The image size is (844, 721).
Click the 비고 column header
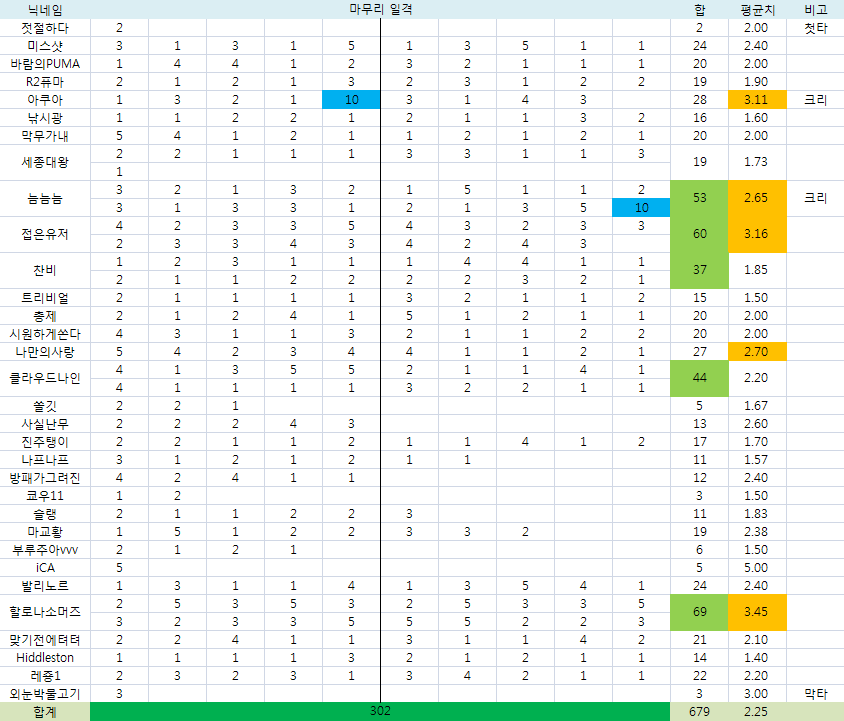click(815, 9)
